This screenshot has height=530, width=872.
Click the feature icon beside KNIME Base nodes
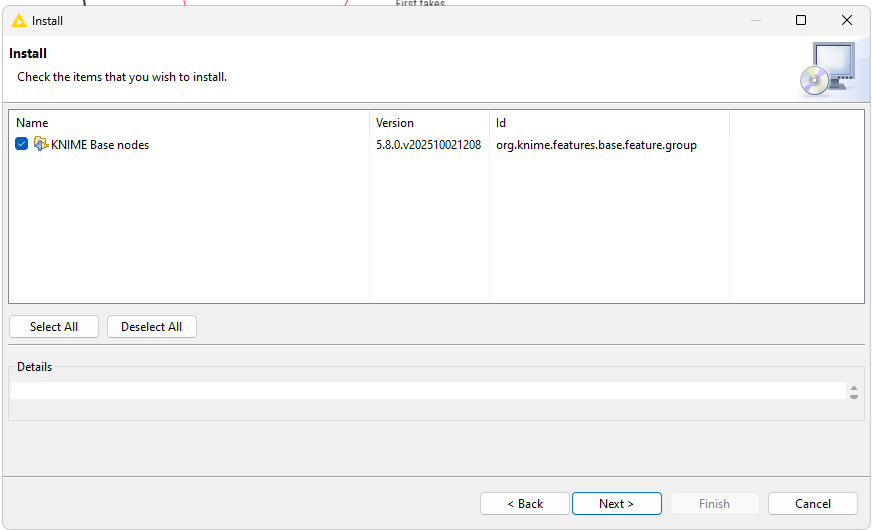[x=40, y=144]
